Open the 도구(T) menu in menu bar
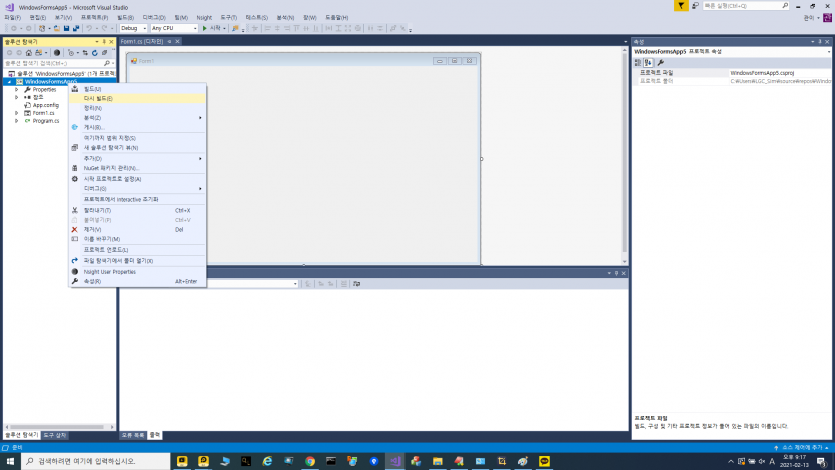This screenshot has width=835, height=470. 228,18
